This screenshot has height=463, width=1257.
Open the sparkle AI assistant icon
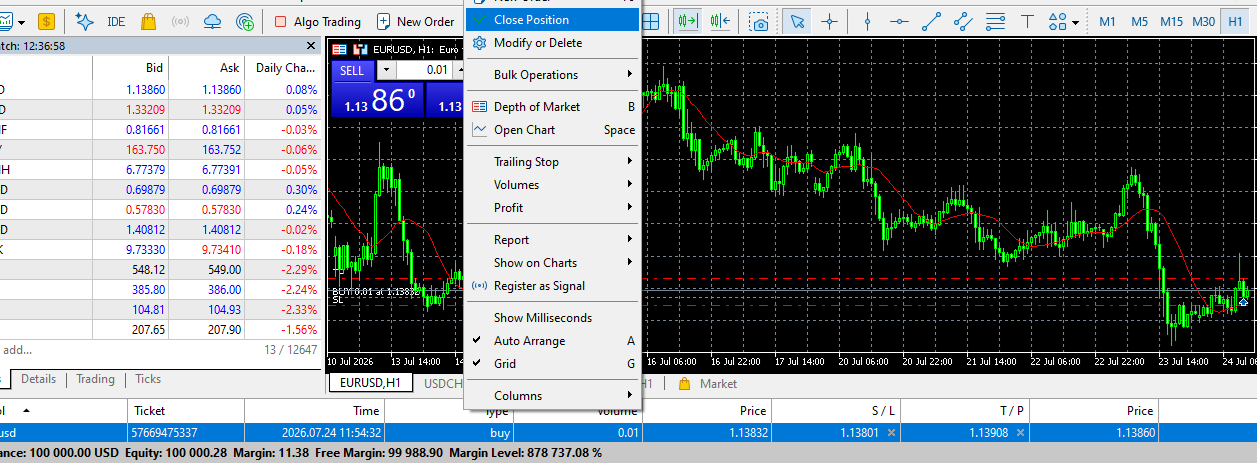point(85,21)
